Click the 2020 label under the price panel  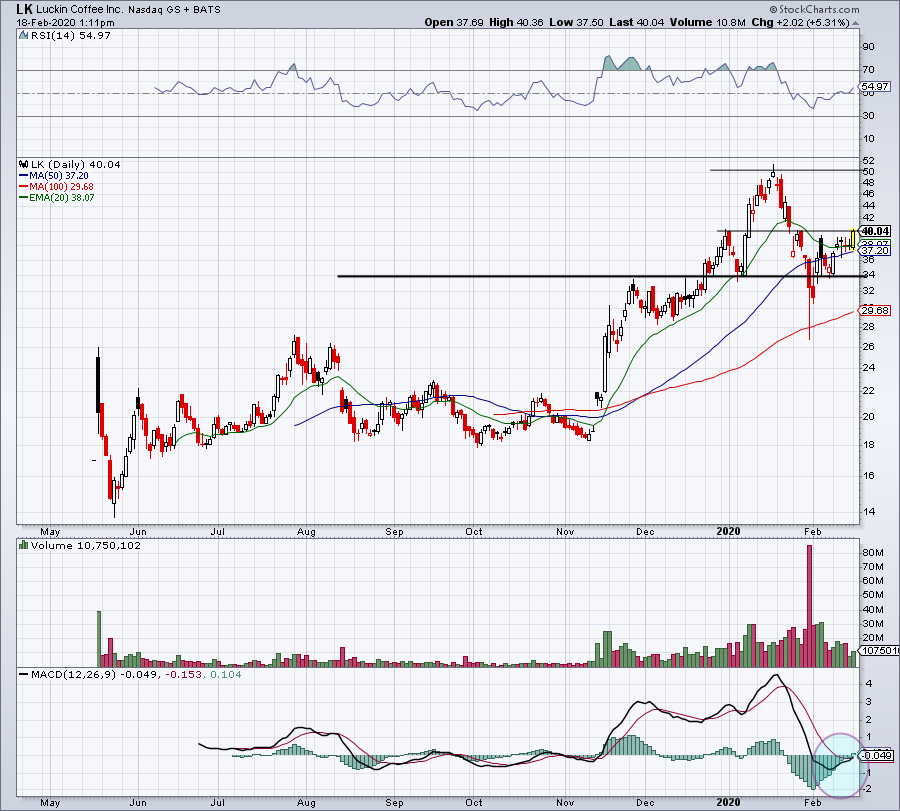(x=728, y=531)
